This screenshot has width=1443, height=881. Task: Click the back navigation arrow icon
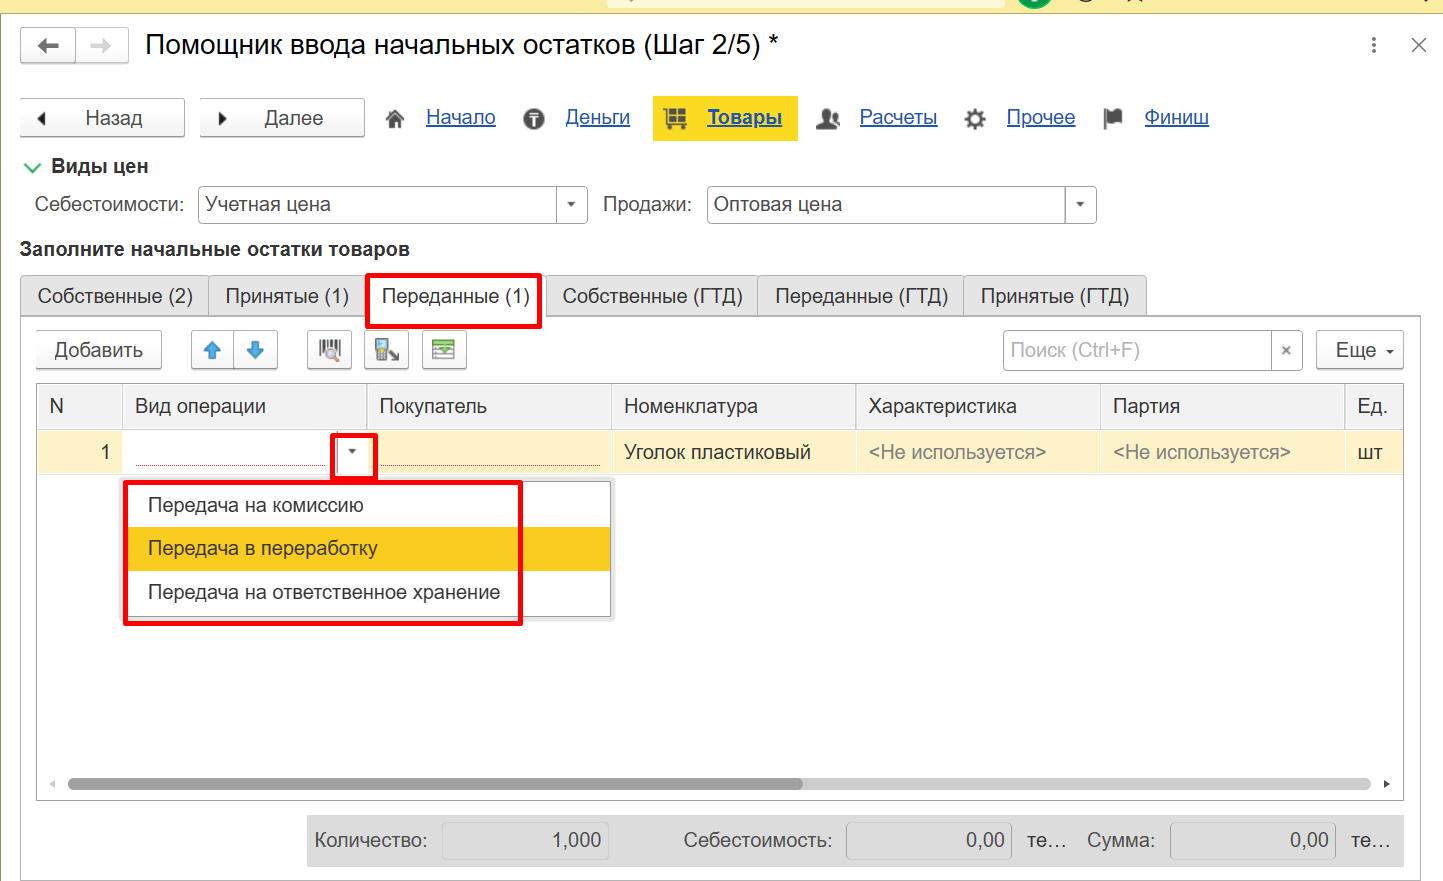(48, 46)
